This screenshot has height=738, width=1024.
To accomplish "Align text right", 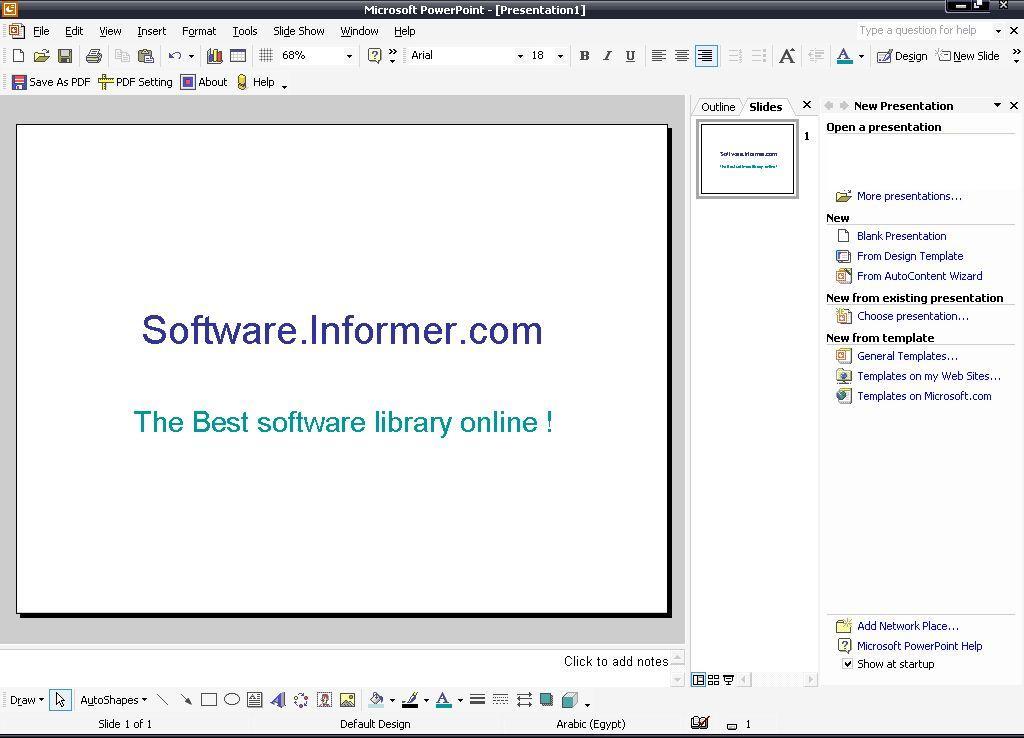I will coord(705,56).
